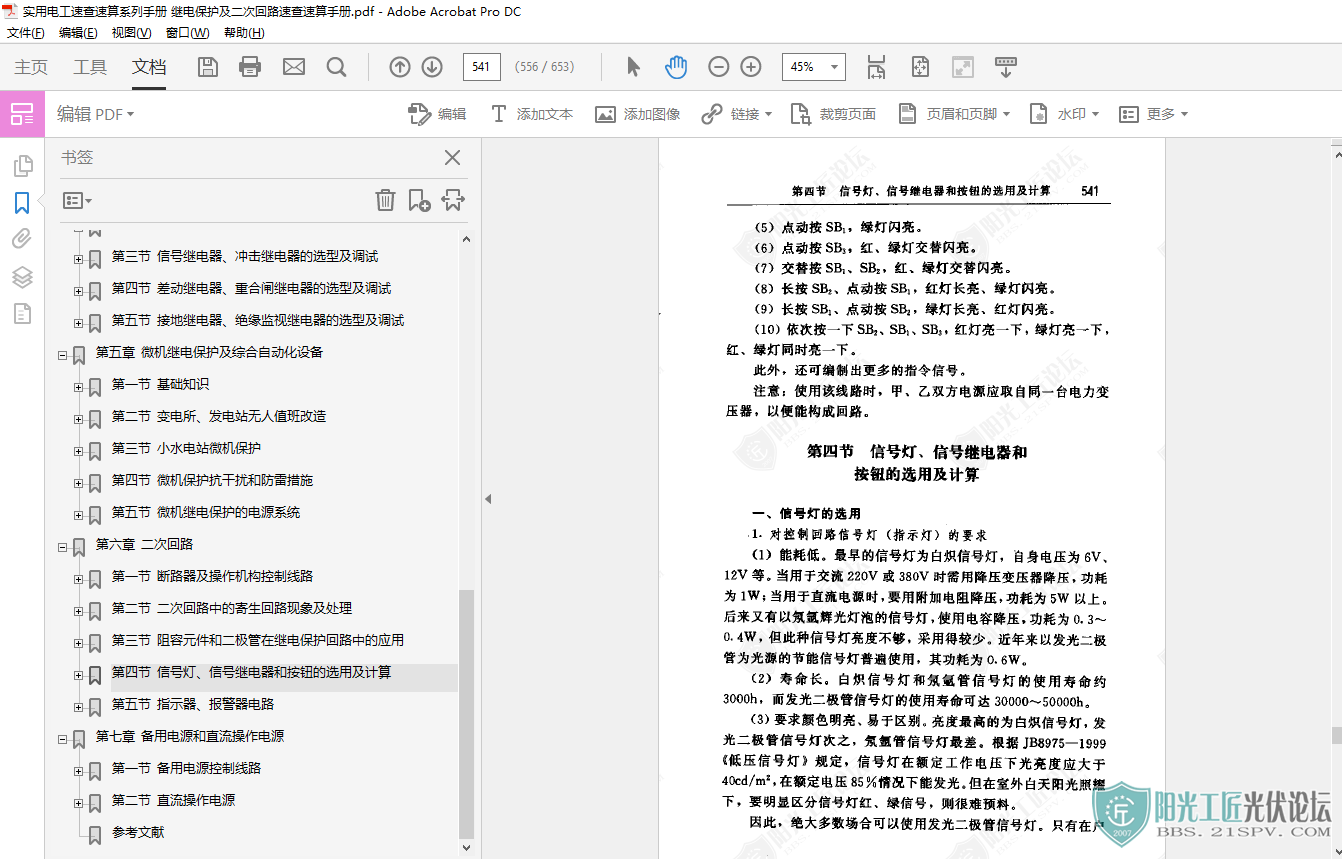The image size is (1342, 859).
Task: Click 编辑 edit tool in toolbar
Action: click(438, 114)
